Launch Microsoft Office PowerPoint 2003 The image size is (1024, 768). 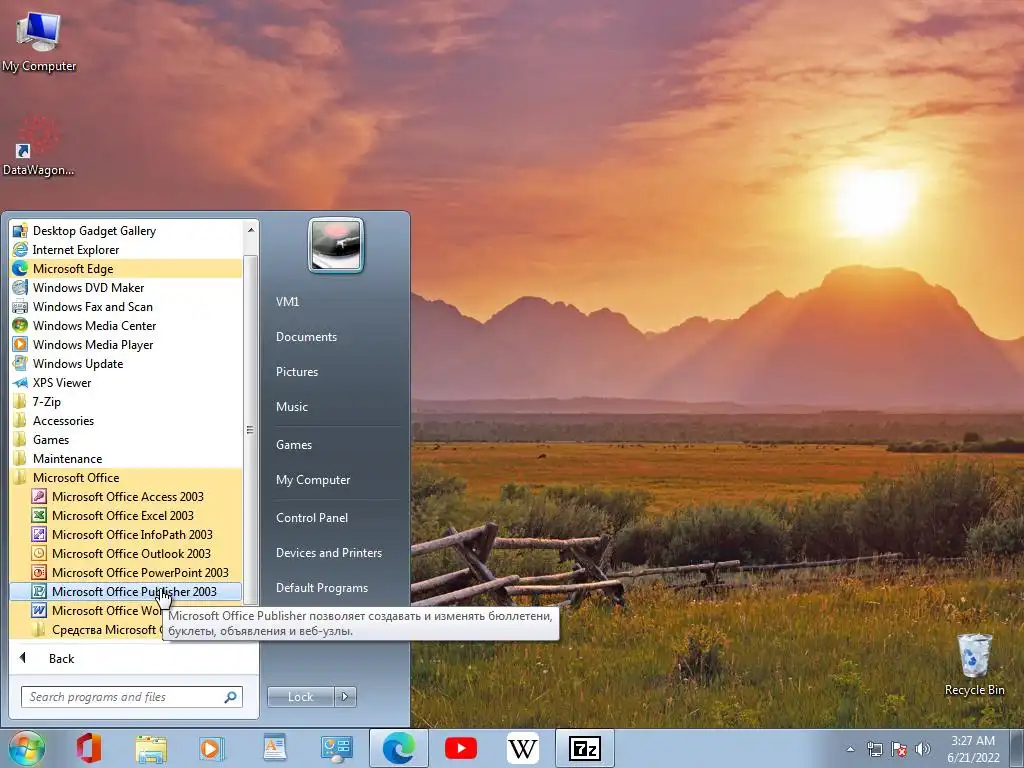126,572
